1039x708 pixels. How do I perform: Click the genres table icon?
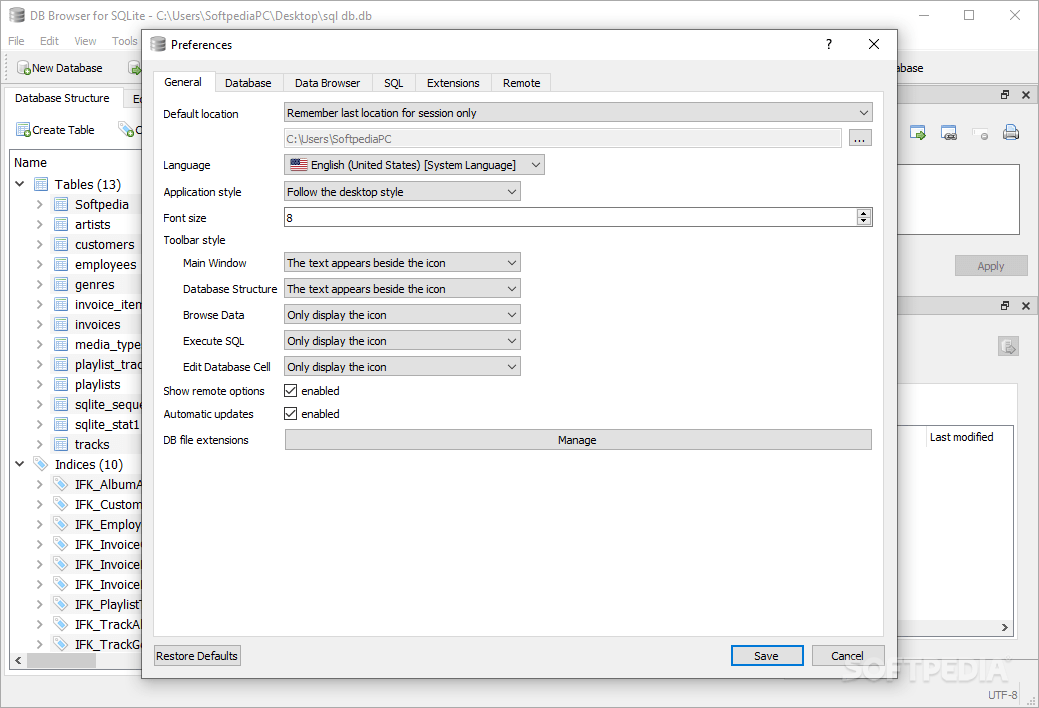coord(61,284)
